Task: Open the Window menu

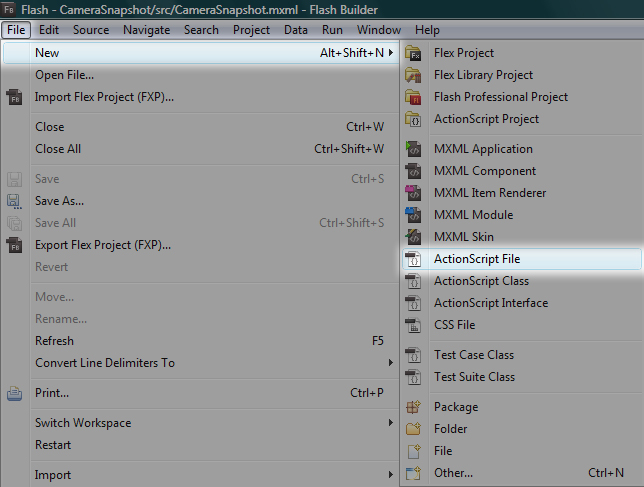Action: click(x=379, y=30)
